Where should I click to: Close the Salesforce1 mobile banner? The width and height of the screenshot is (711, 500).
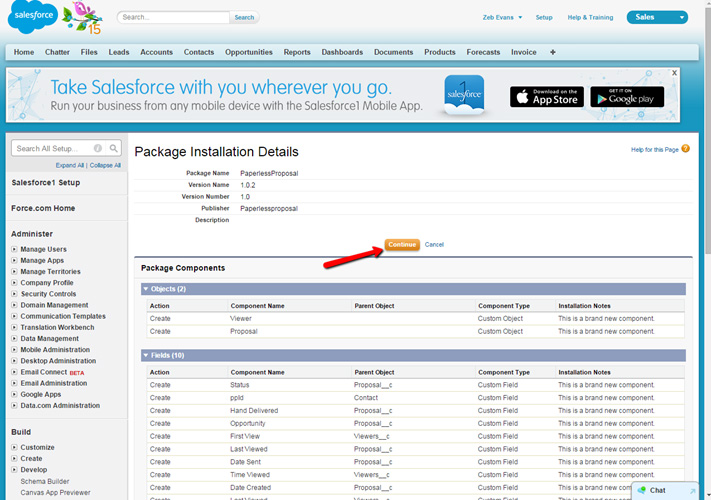click(674, 73)
